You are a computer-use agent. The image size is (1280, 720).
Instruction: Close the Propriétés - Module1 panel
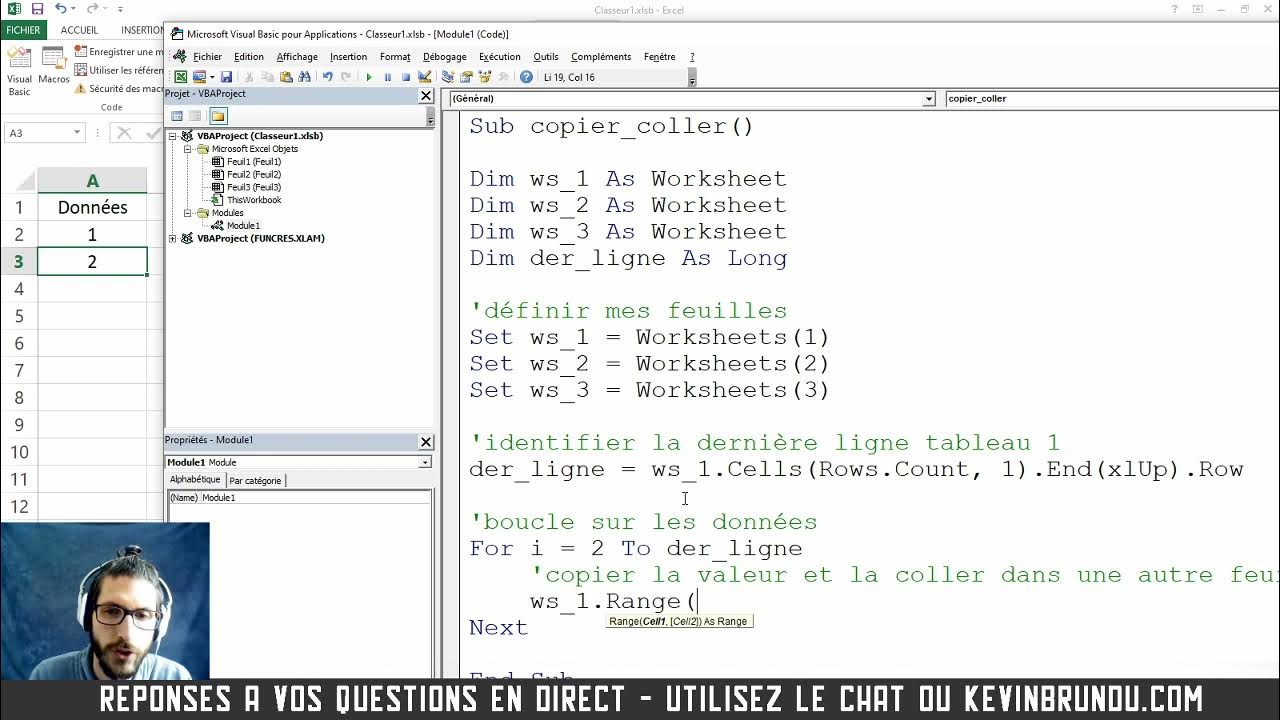[426, 441]
